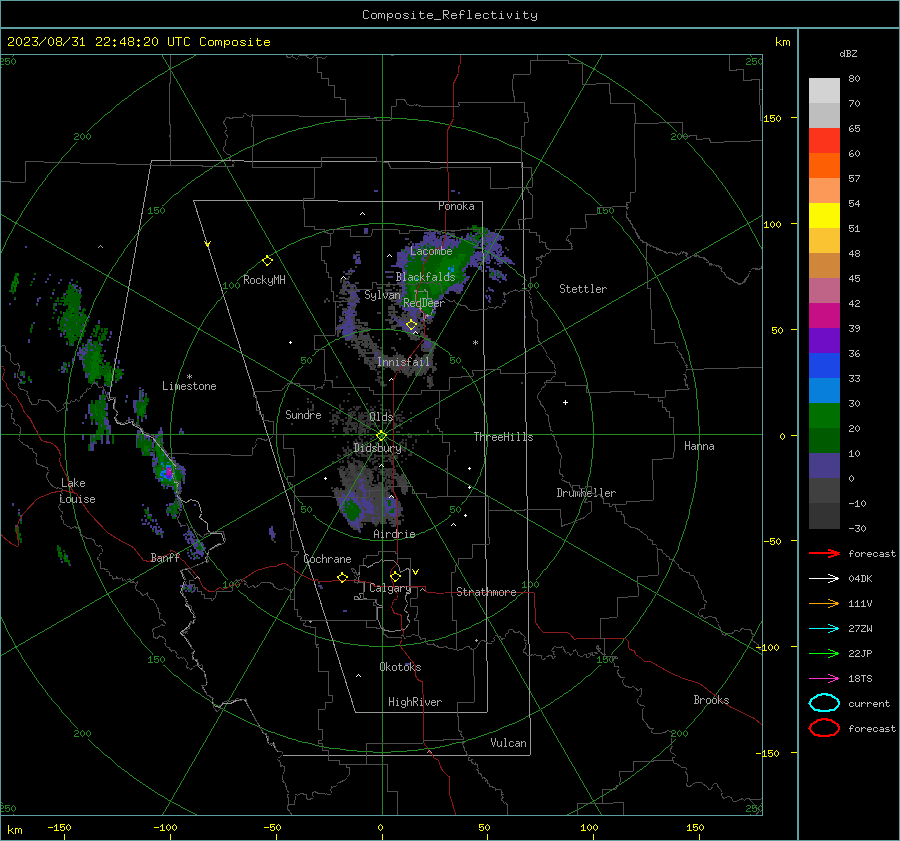Select the magenta 18TS arrow in legend
The image size is (900, 841).
824,679
